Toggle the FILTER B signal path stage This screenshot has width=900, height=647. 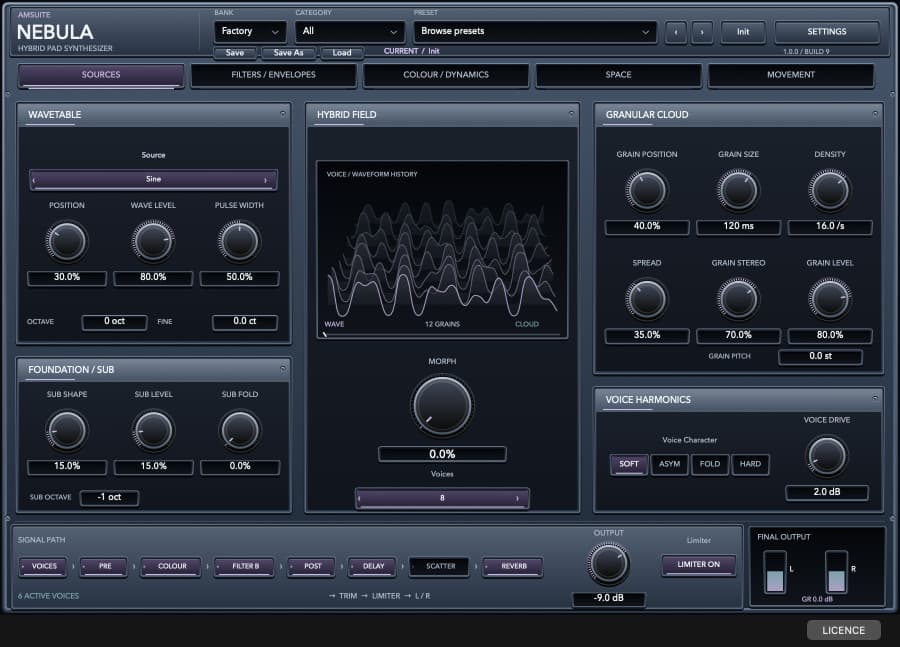click(x=245, y=566)
